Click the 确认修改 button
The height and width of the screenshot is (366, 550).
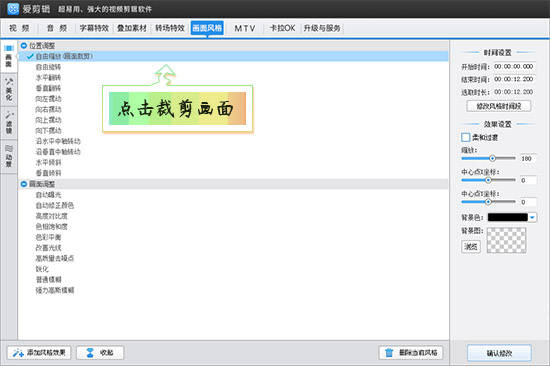[x=499, y=353]
